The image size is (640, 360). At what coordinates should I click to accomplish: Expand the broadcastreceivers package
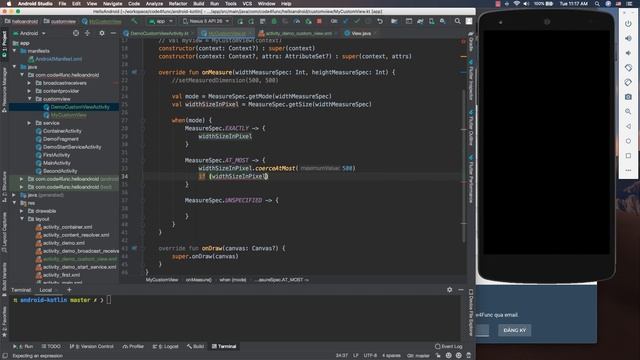tap(29, 83)
